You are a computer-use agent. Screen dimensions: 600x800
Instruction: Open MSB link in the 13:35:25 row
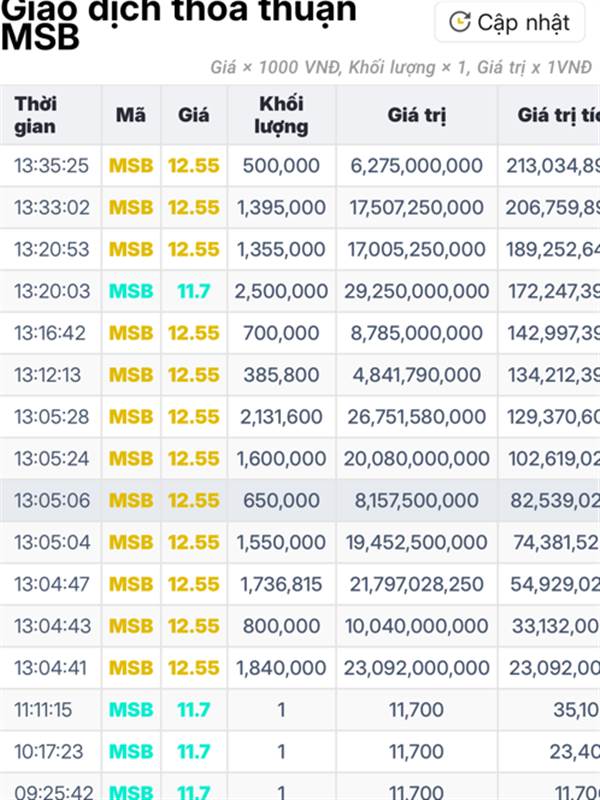(131, 166)
